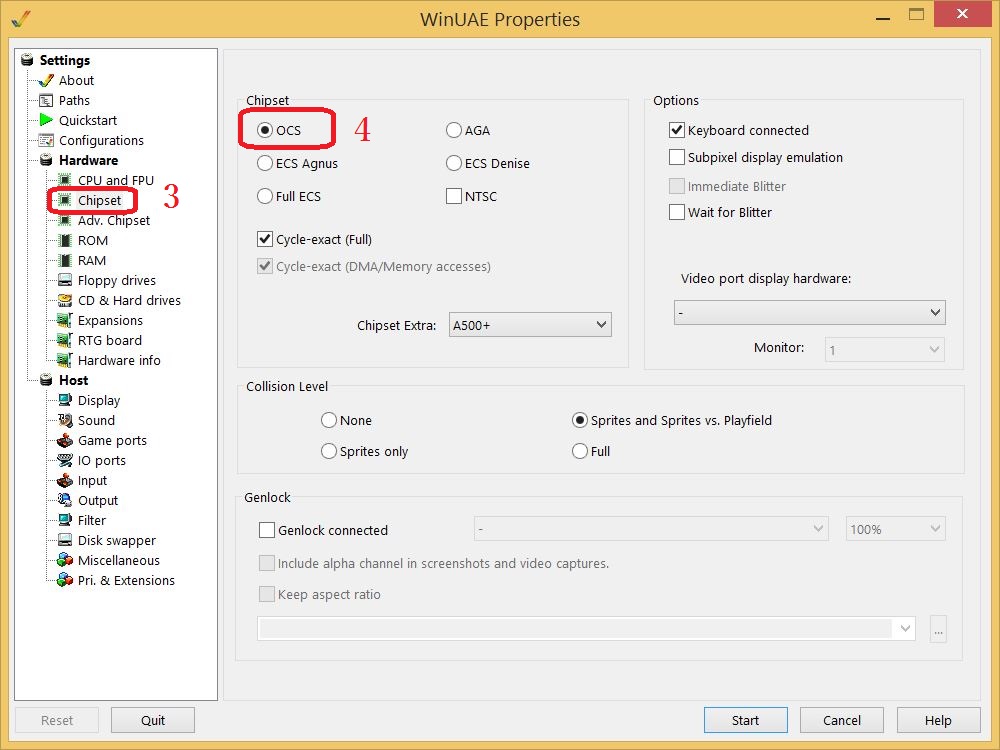Enable Genlock connected checkbox
This screenshot has height=750, width=1000.
pyautogui.click(x=267, y=530)
